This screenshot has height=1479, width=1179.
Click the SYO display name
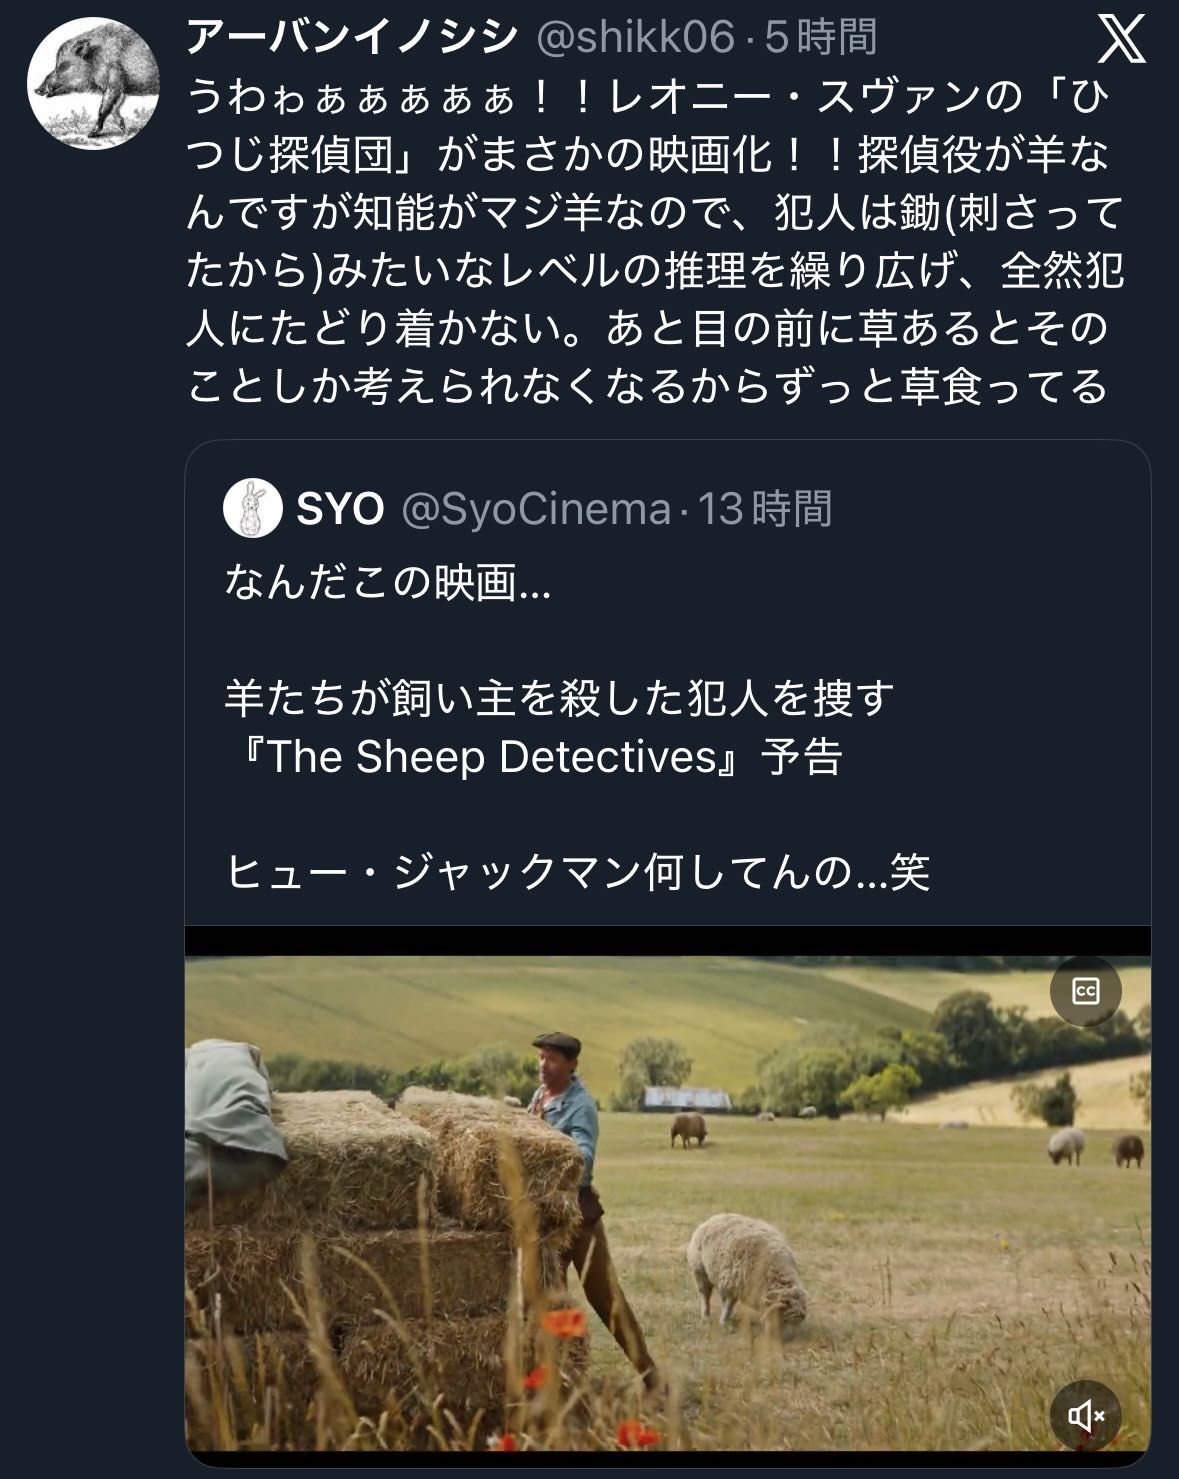tap(341, 510)
